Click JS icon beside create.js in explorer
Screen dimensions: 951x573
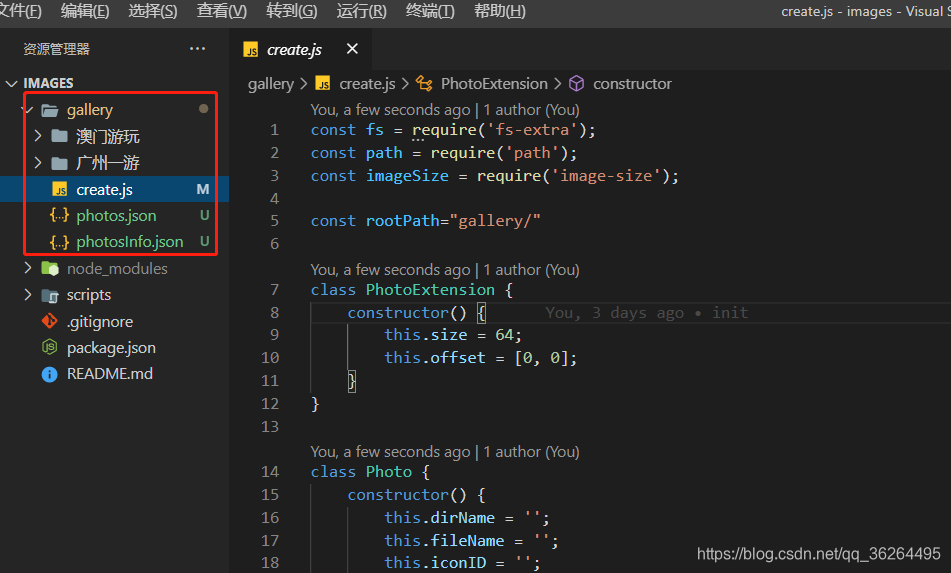point(59,190)
